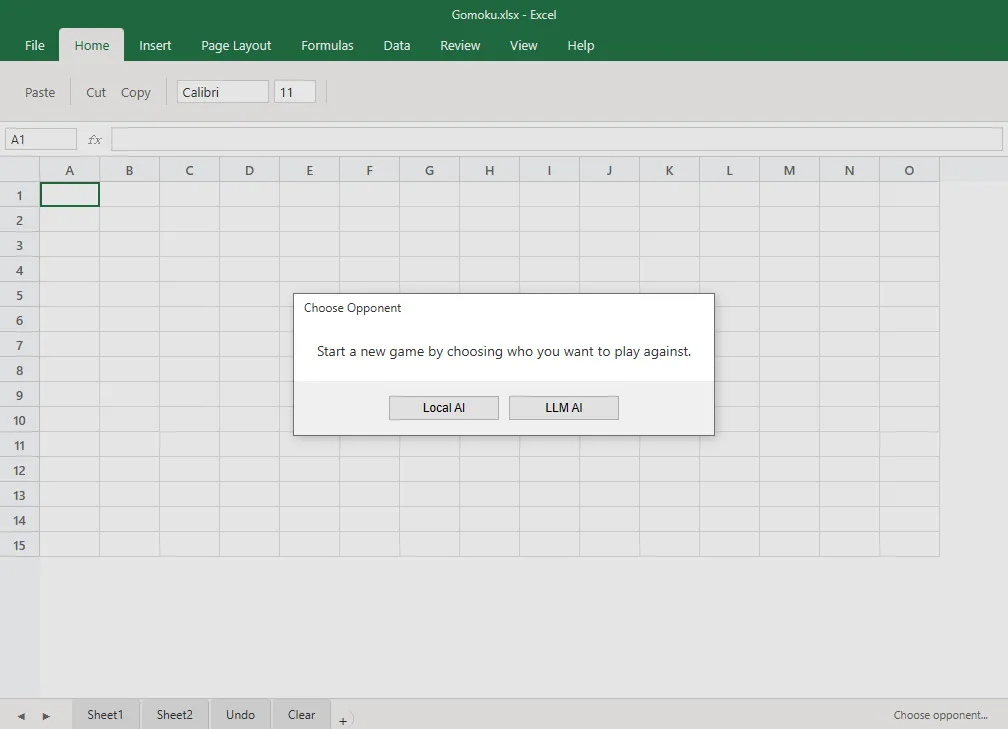Open the File menu
1008x729 pixels.
point(35,46)
